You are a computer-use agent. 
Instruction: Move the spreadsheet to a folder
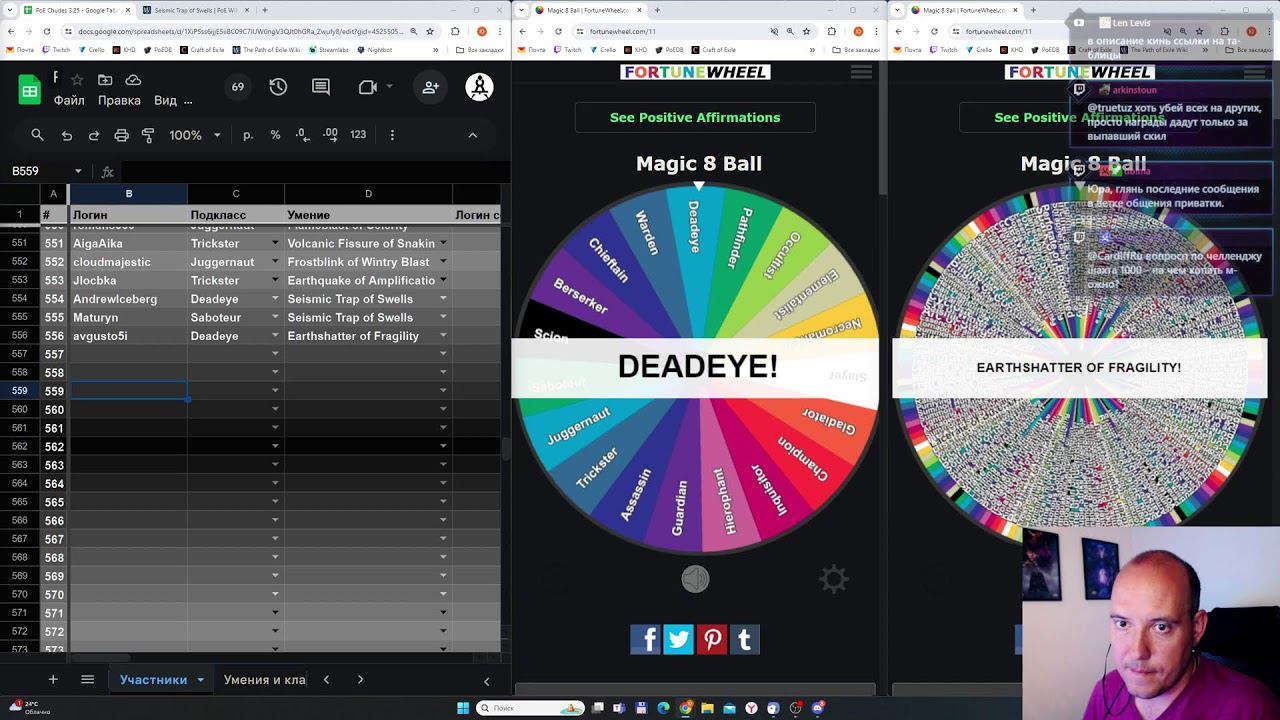point(105,80)
